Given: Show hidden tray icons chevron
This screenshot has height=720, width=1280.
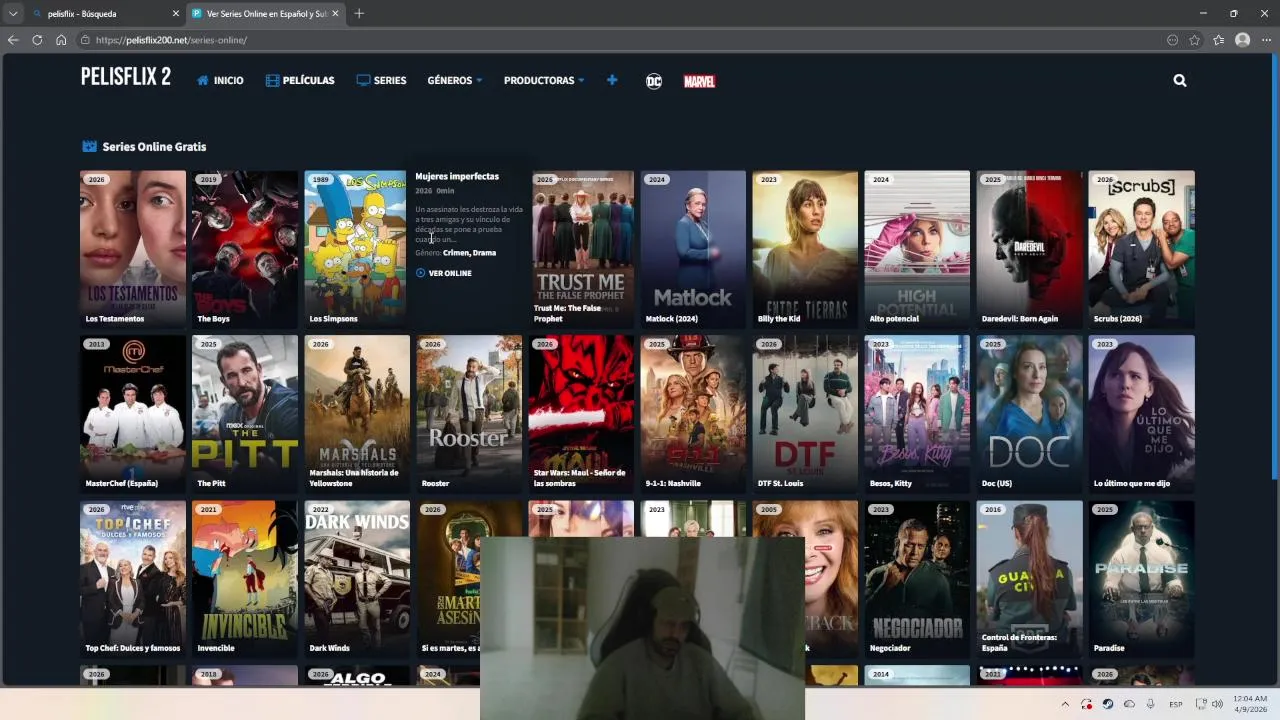Looking at the screenshot, I should click(x=1065, y=704).
